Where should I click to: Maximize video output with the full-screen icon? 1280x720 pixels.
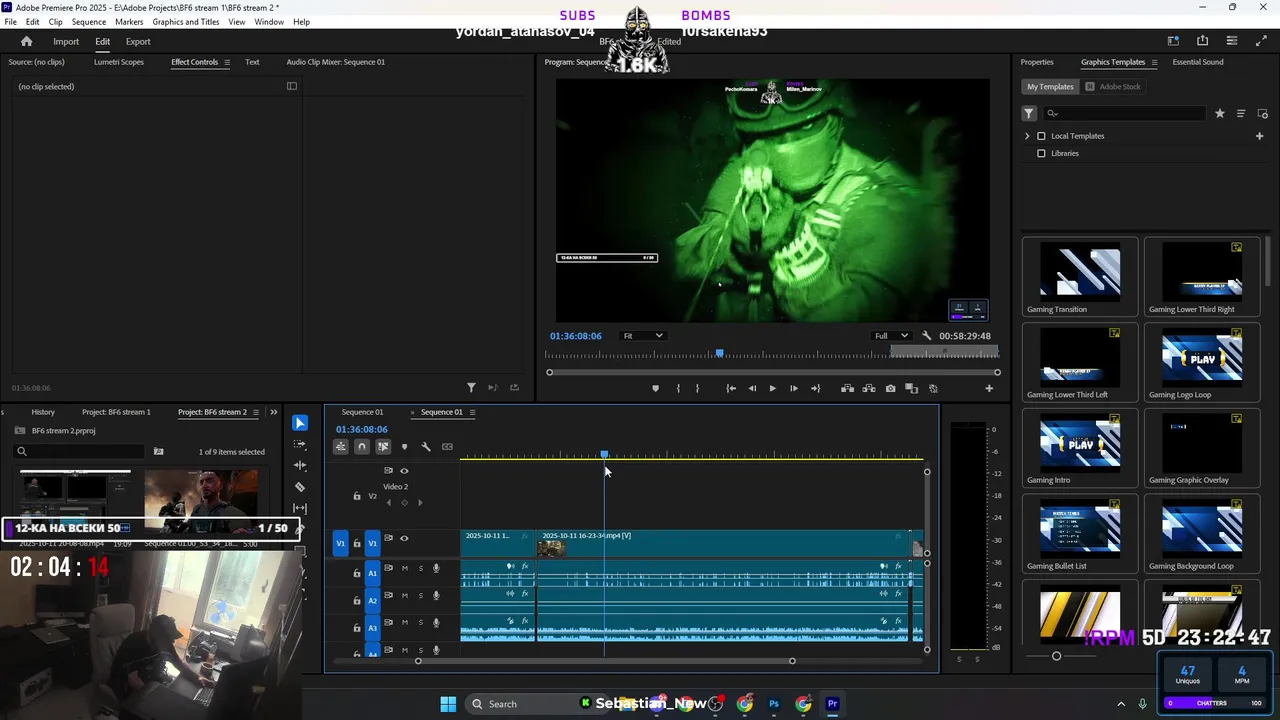(x=1260, y=41)
